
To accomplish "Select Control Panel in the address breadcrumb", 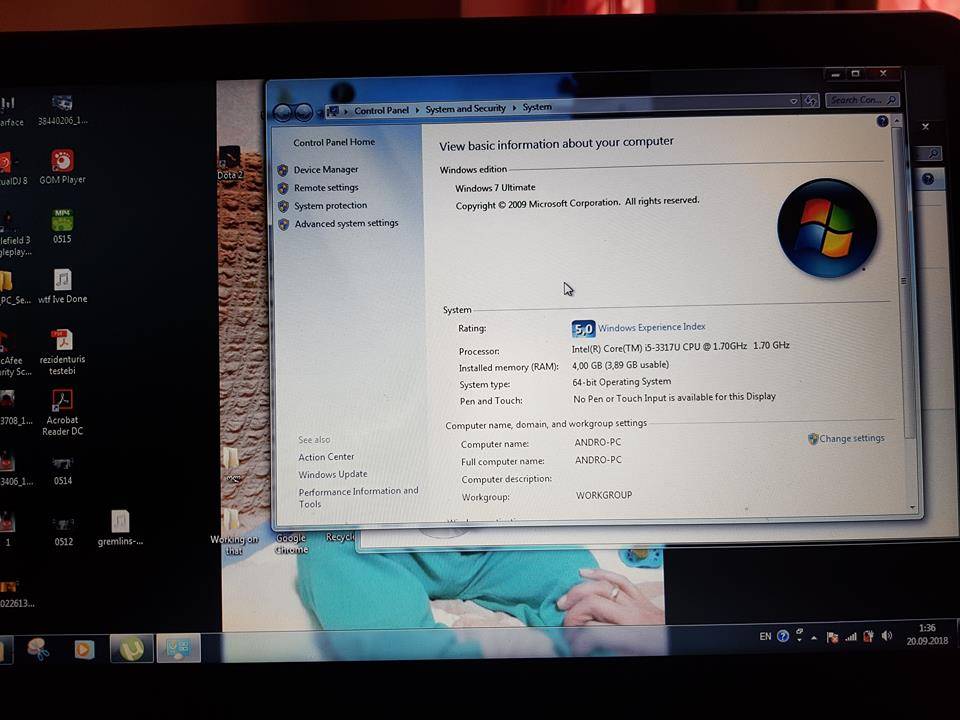I will point(381,110).
